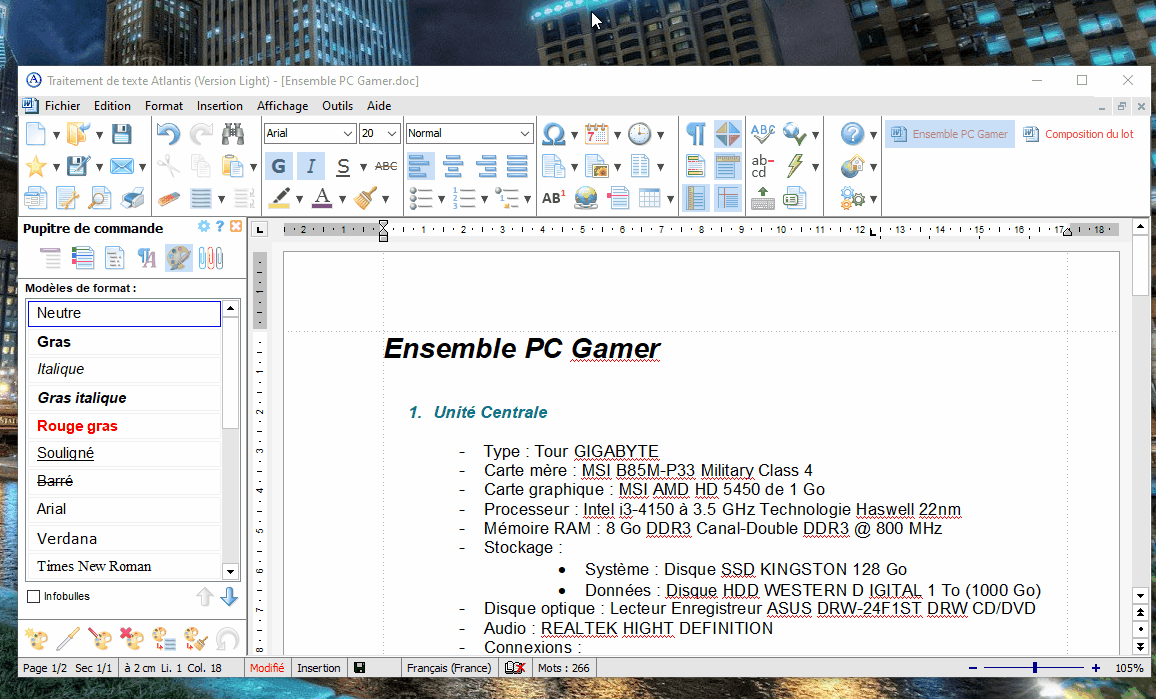
Task: Enable the Infobulles checkbox
Action: 33,597
